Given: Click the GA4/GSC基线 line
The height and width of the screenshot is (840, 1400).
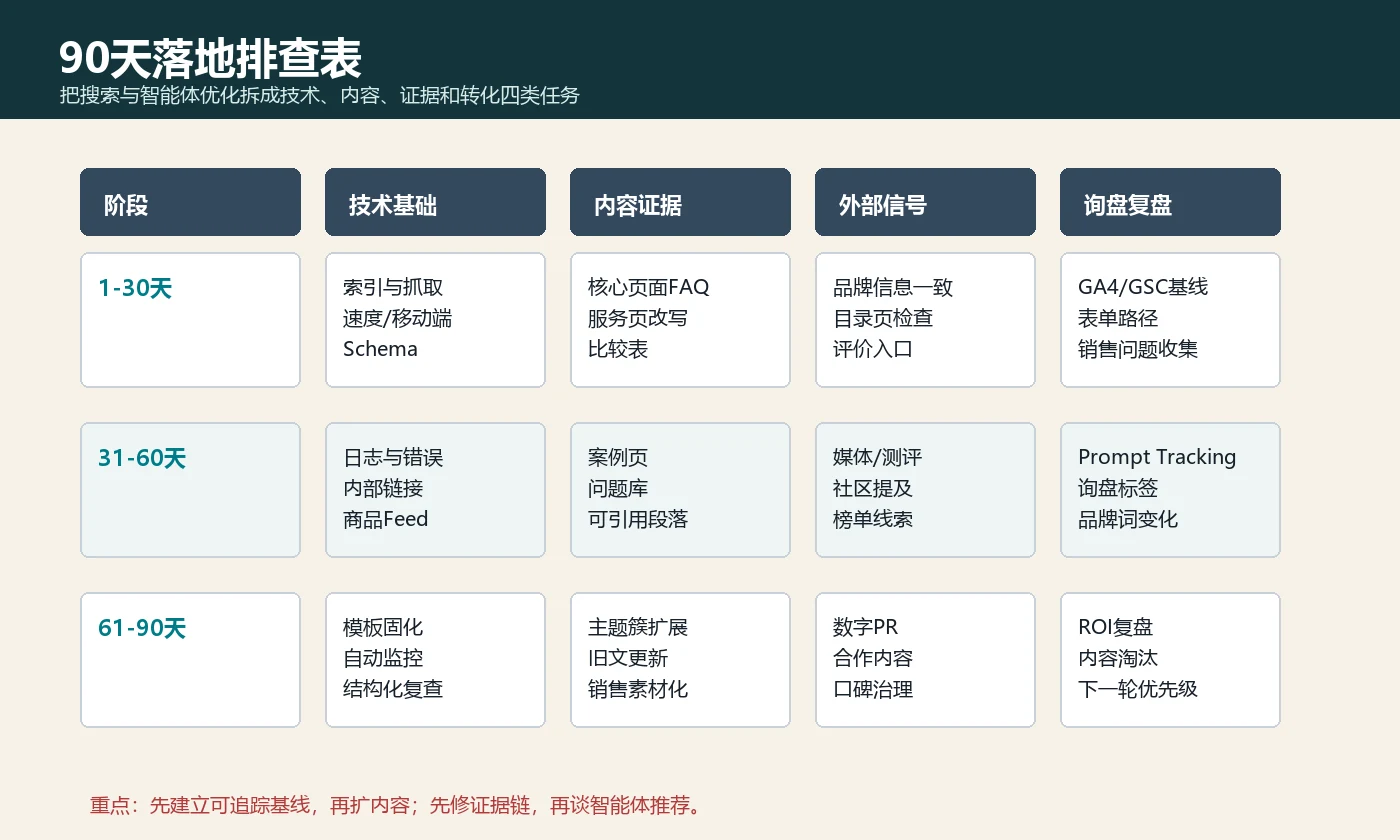Looking at the screenshot, I should click(1143, 287).
